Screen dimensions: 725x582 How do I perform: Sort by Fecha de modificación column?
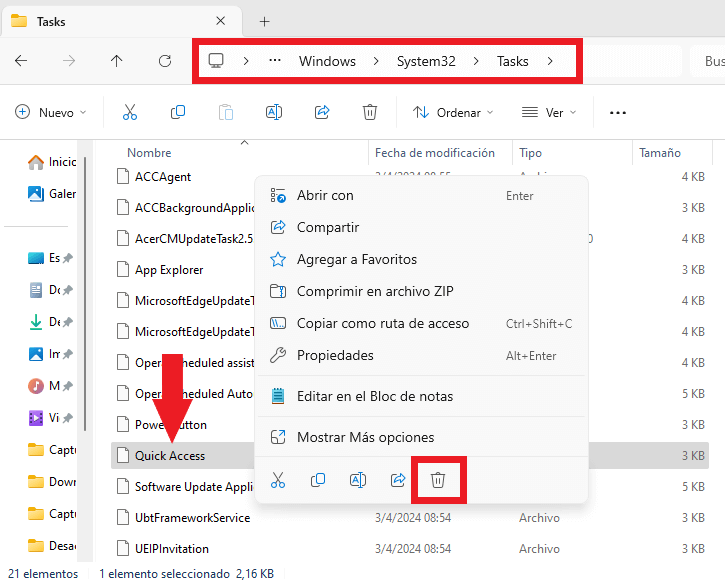point(435,153)
